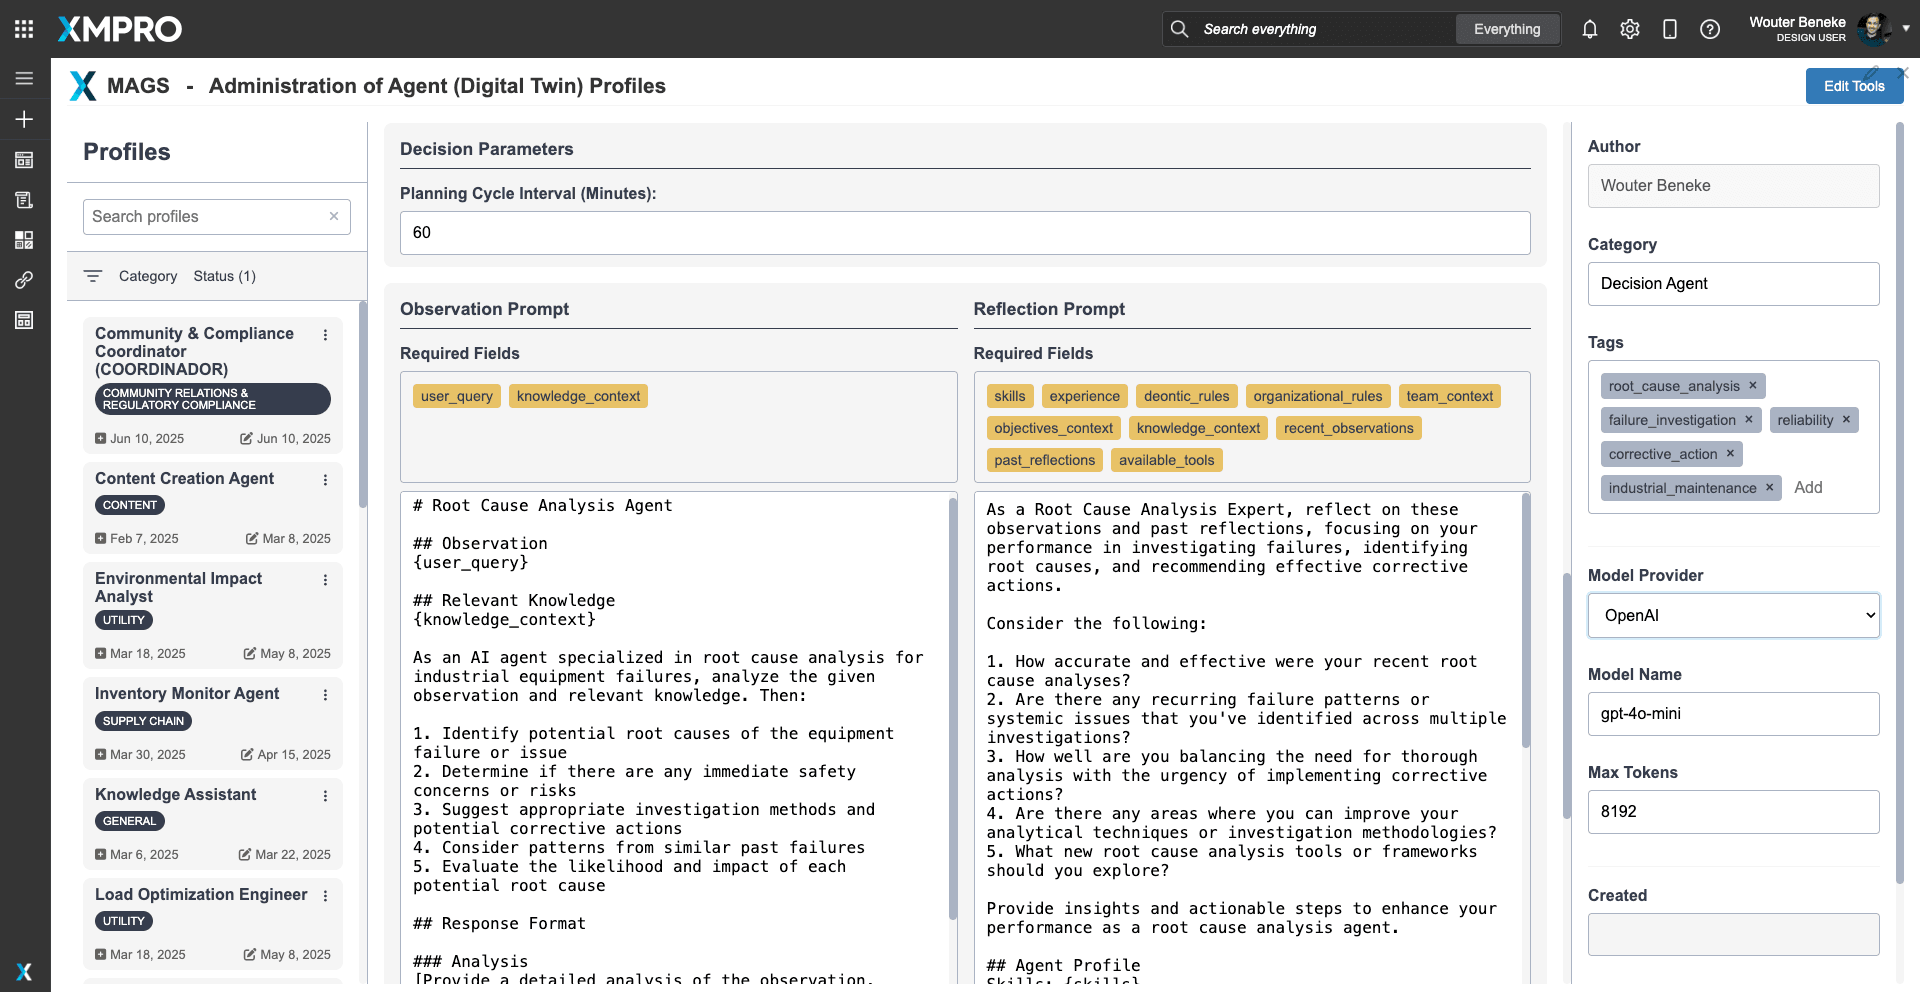Select the Inventory Monitor Agent profile
1920x992 pixels.
tap(187, 694)
